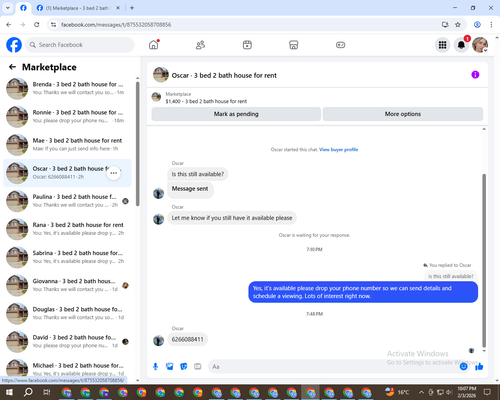Open Paulina's conversation
Image resolution: width=500 pixels, height=400 pixels.
67,201
